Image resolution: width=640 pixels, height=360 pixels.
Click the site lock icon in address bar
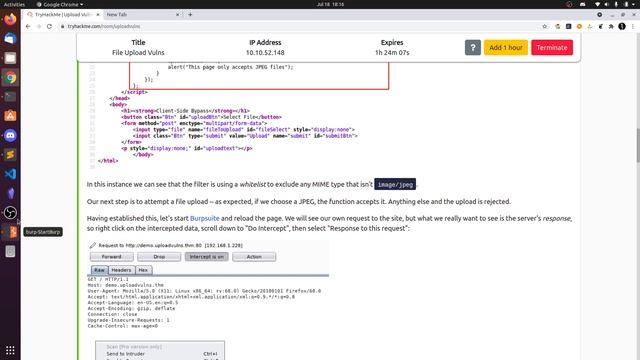pyautogui.click(x=62, y=26)
